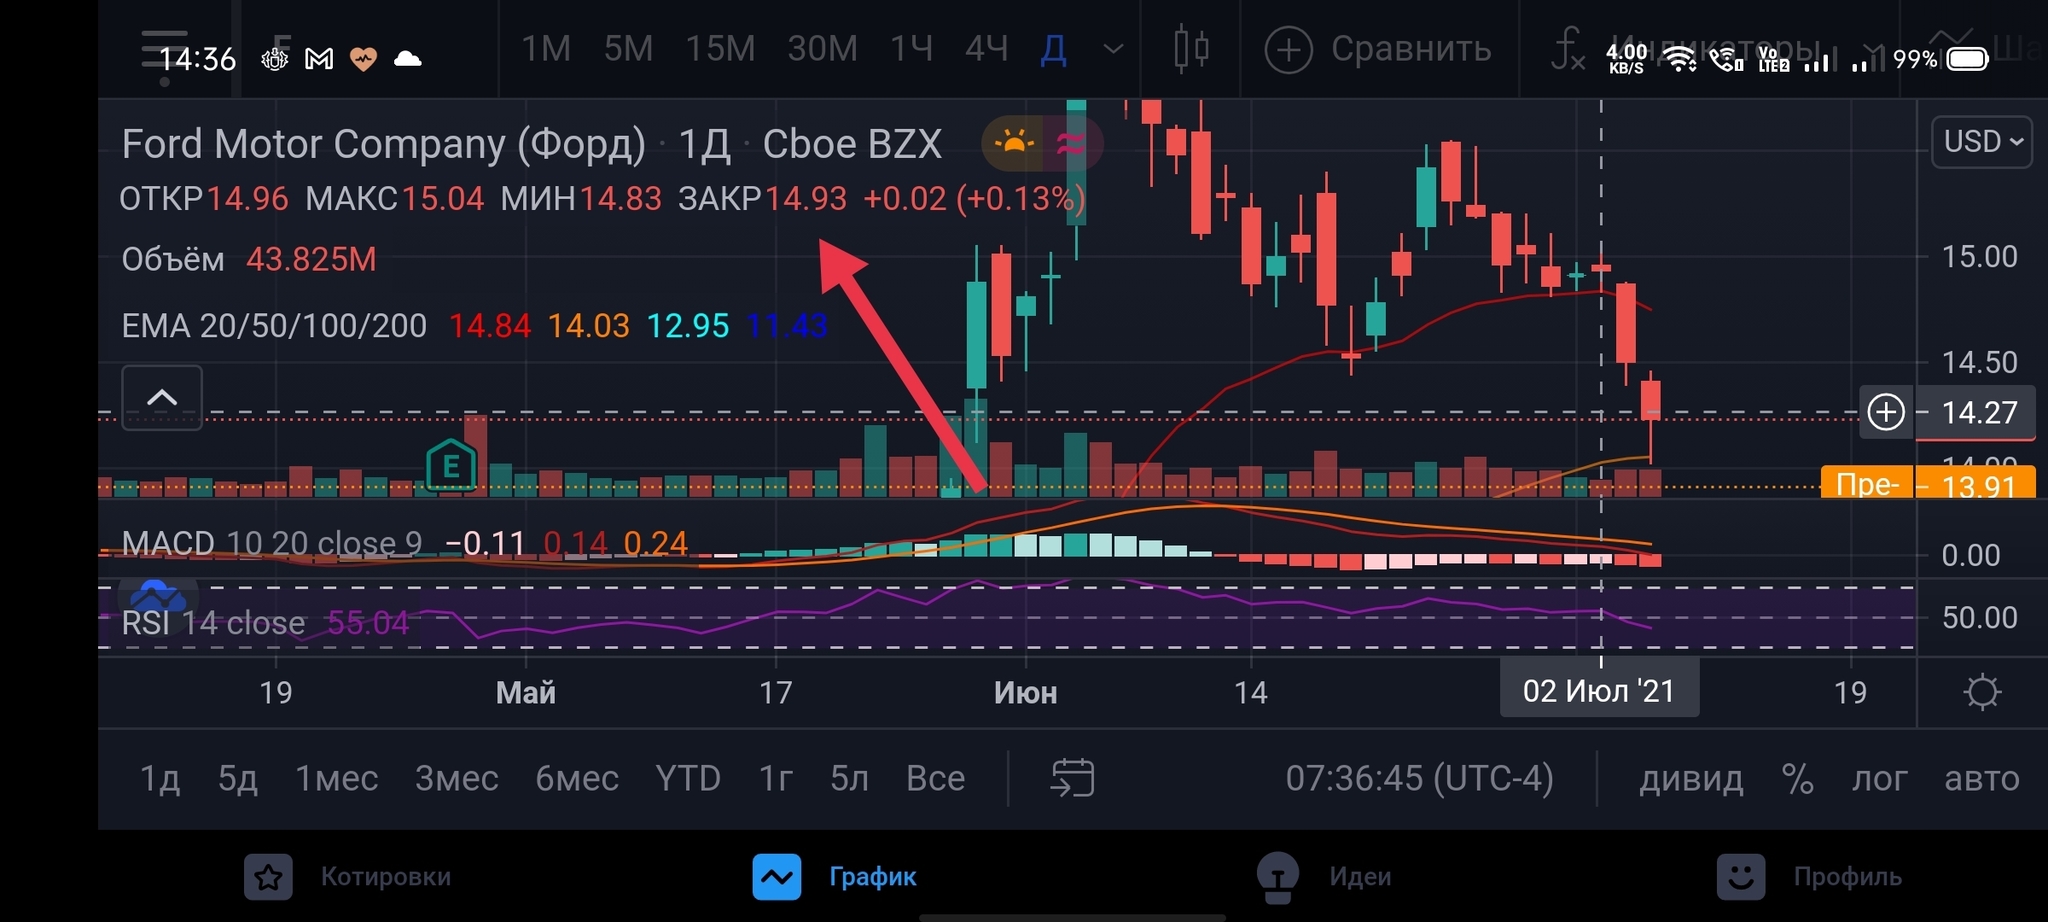The image size is (2048, 922).
Task: Open the Профиль smiley tab
Action: 1741,877
